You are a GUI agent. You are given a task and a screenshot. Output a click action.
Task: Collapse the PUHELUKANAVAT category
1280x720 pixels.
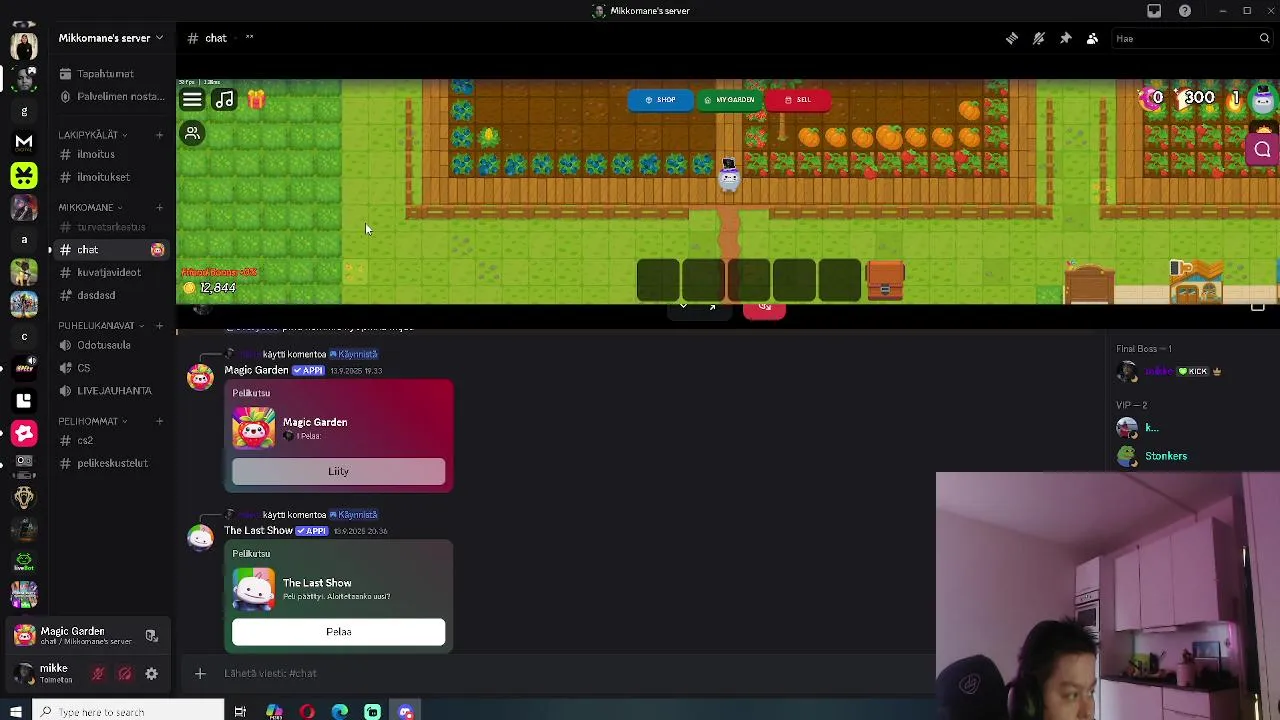pyautogui.click(x=100, y=326)
